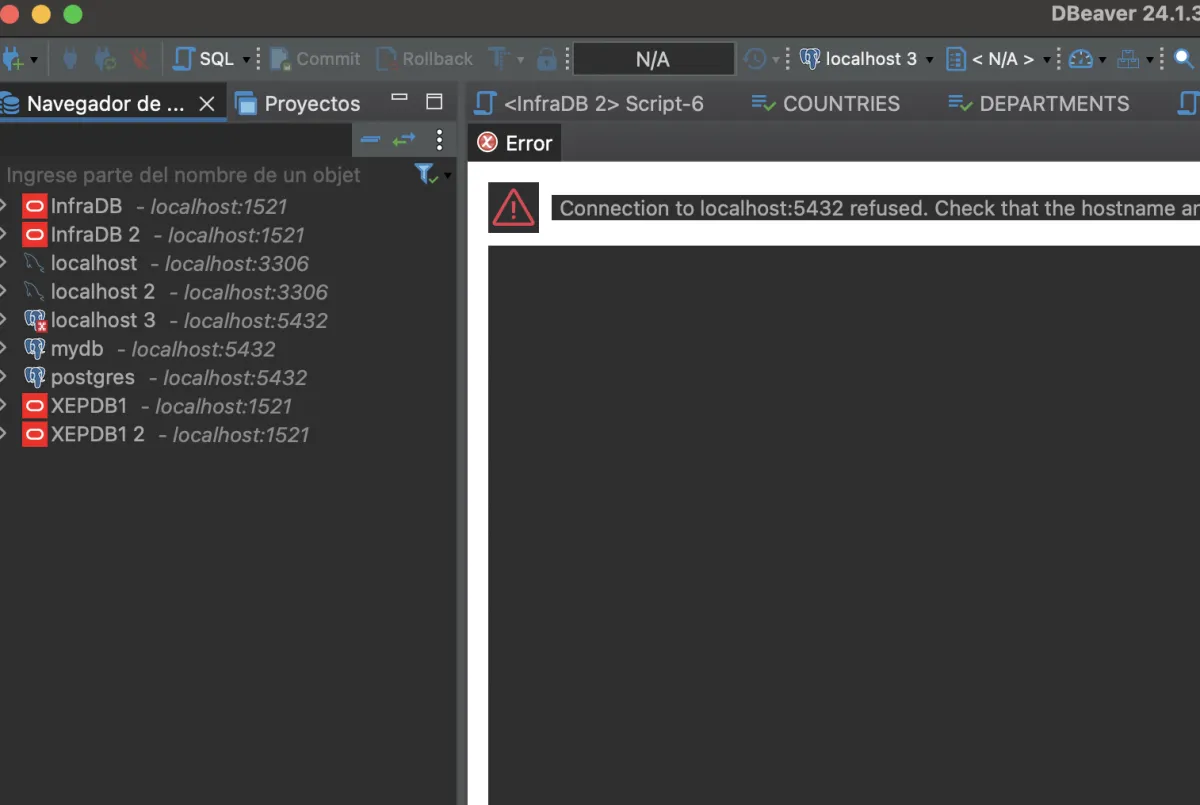
Task: Click the N/A field in the toolbar
Action: click(x=653, y=59)
